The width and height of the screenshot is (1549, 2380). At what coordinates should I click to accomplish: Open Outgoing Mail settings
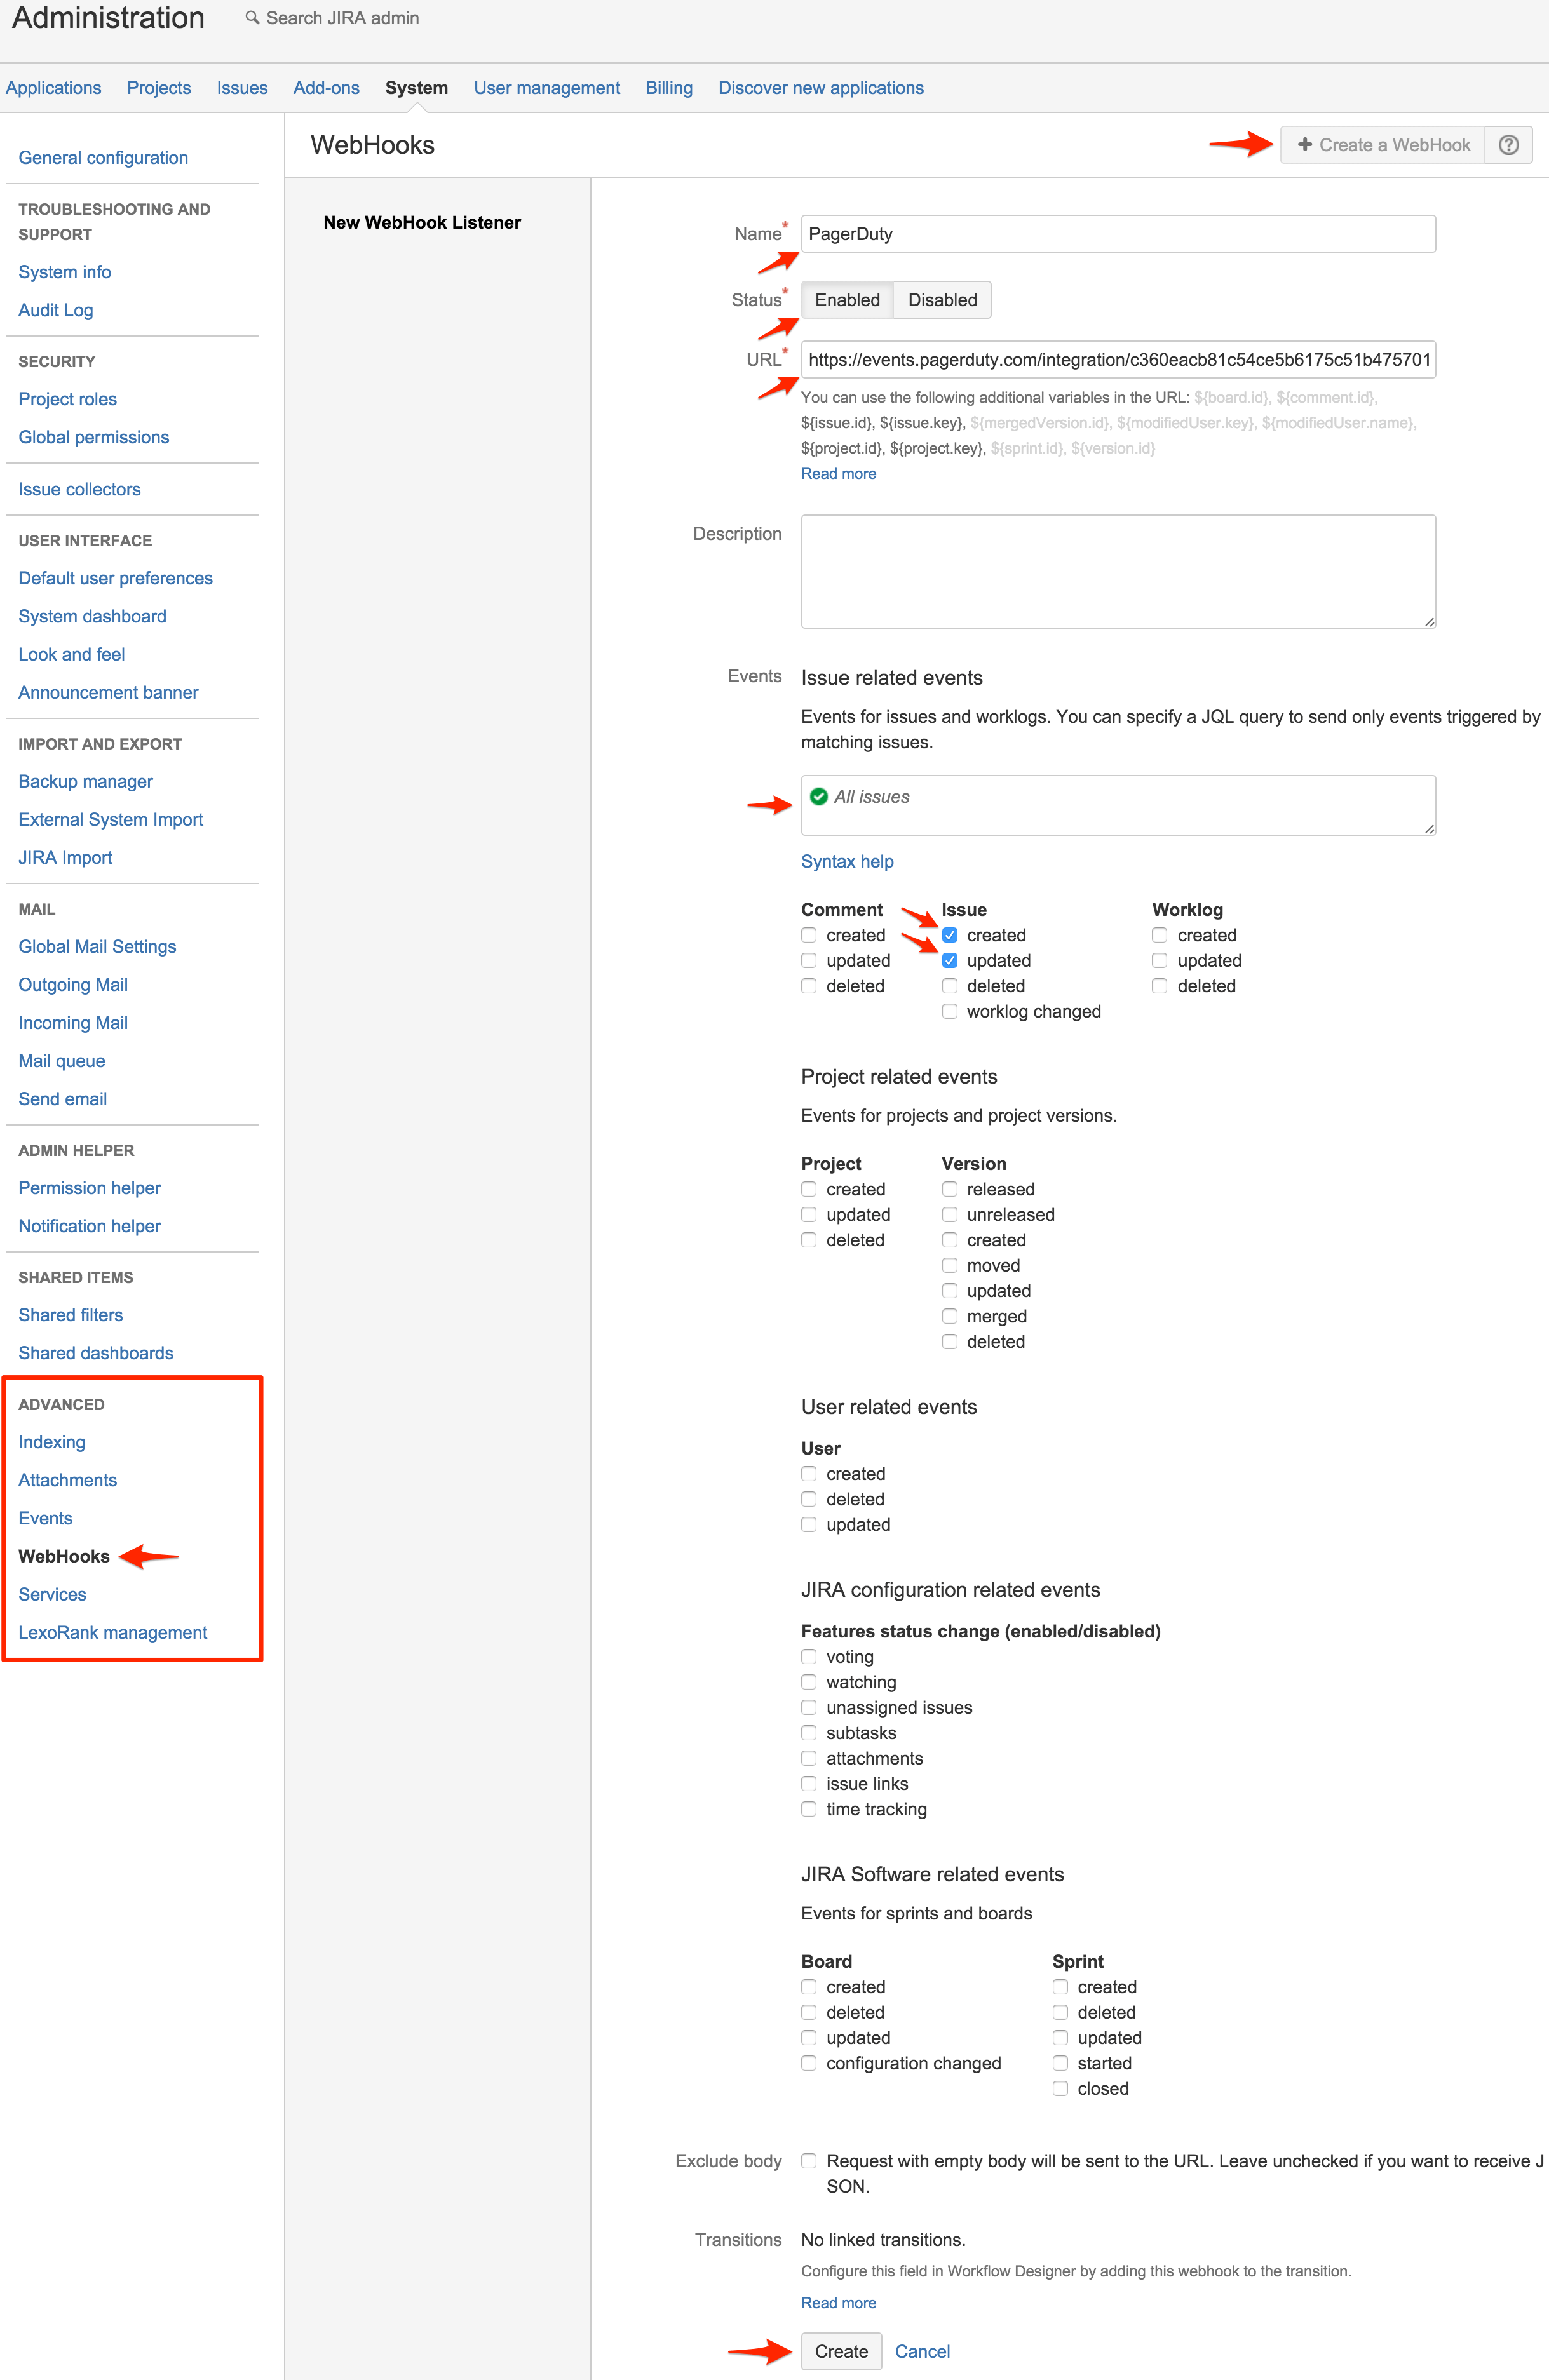(73, 985)
